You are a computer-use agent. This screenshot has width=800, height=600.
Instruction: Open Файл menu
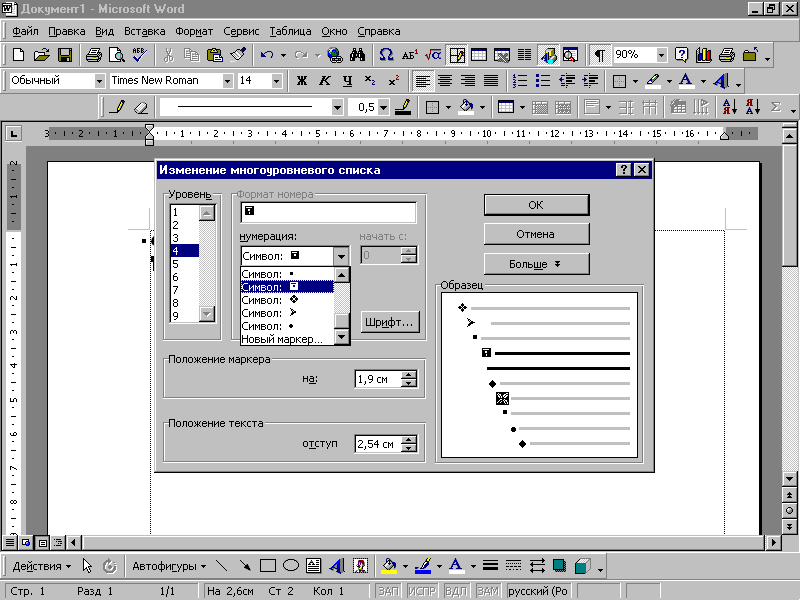[x=26, y=31]
